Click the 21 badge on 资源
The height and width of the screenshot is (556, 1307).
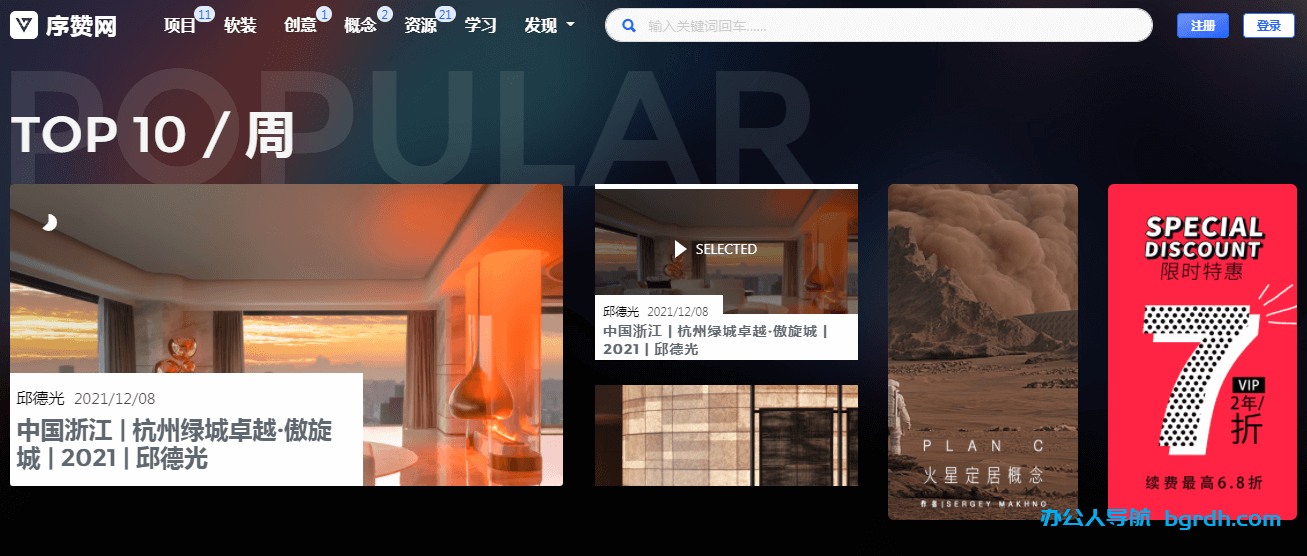tap(445, 14)
